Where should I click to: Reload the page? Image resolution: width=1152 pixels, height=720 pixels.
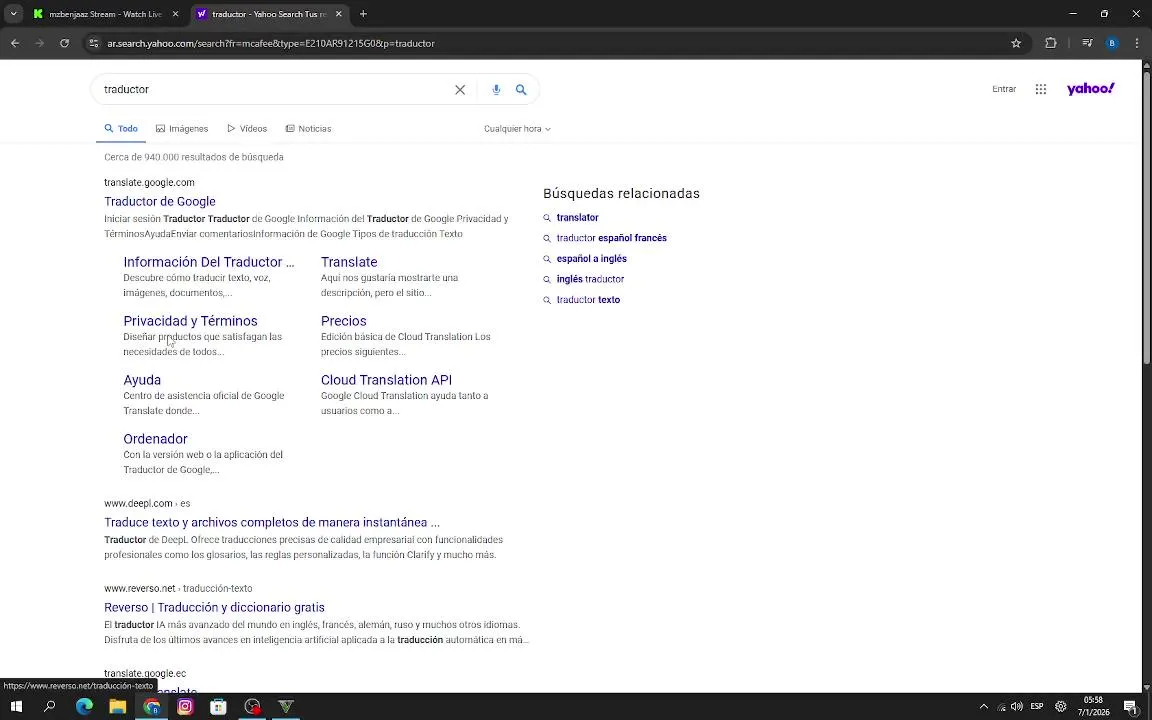65,43
